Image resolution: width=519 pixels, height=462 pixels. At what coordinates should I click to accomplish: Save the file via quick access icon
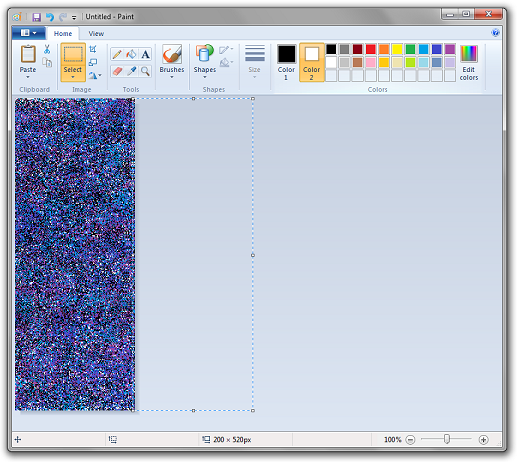(x=36, y=17)
